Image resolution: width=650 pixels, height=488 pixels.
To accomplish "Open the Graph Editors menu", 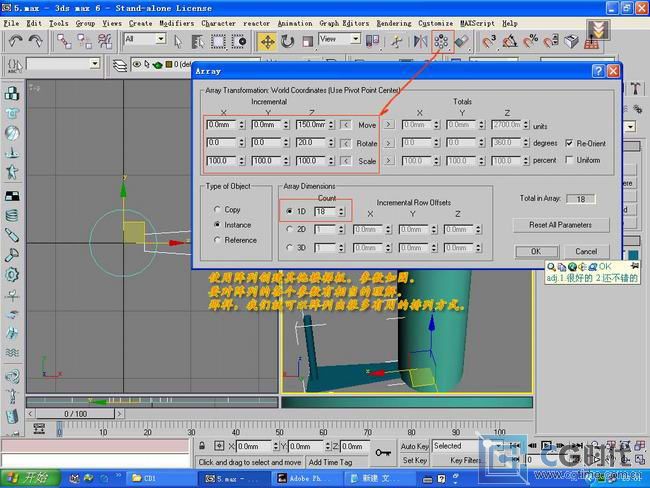I will point(344,23).
